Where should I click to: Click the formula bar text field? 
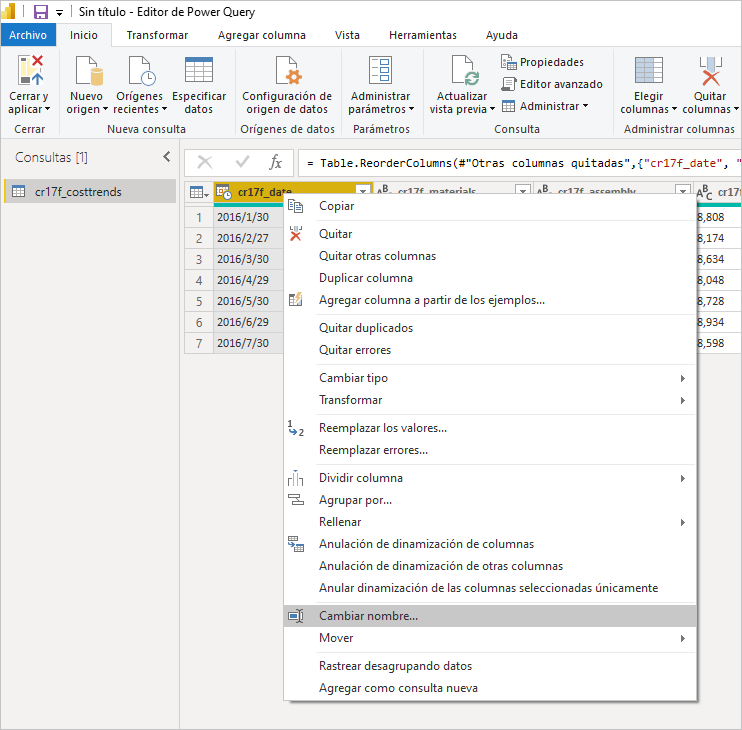tap(520, 163)
